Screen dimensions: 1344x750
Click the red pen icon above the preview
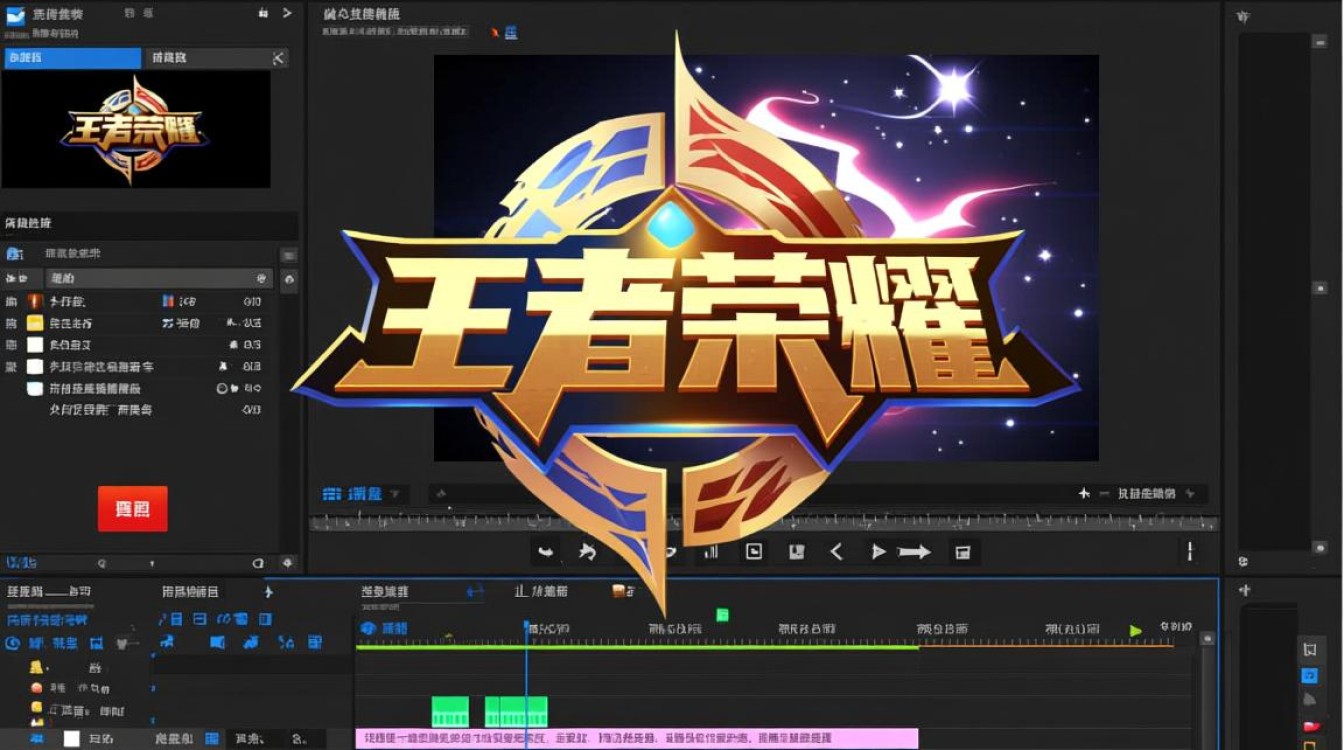(x=494, y=33)
